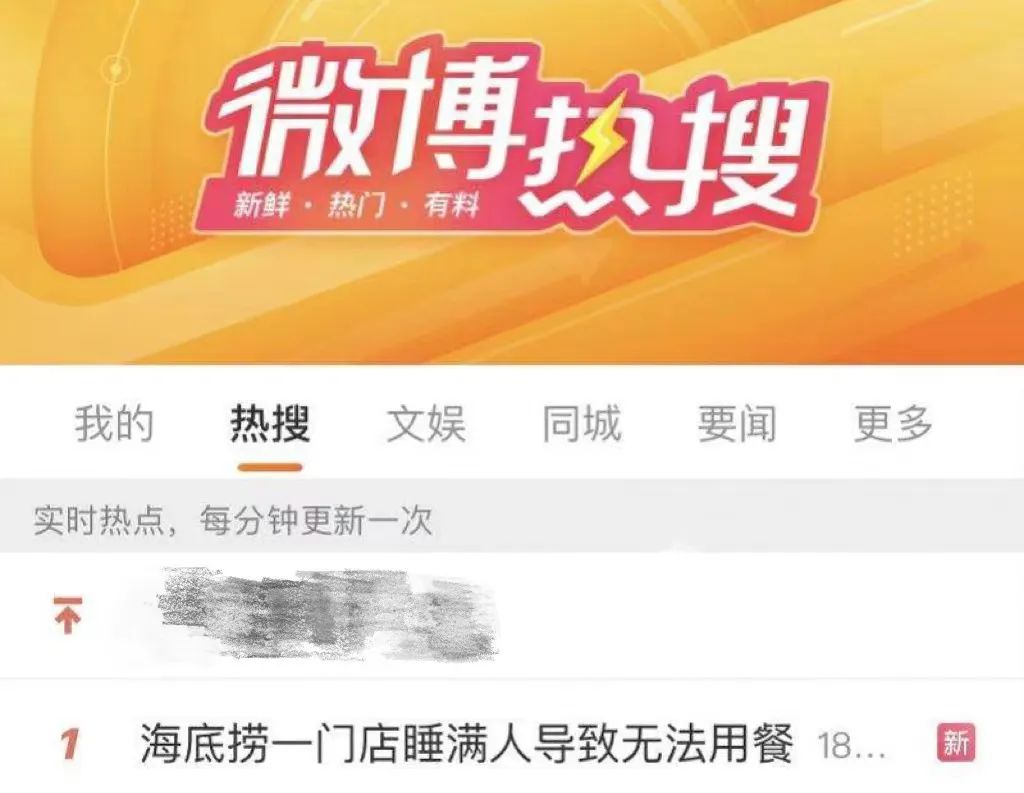
Task: Click the 新鲜·热门·有料 tagline
Action: point(357,206)
